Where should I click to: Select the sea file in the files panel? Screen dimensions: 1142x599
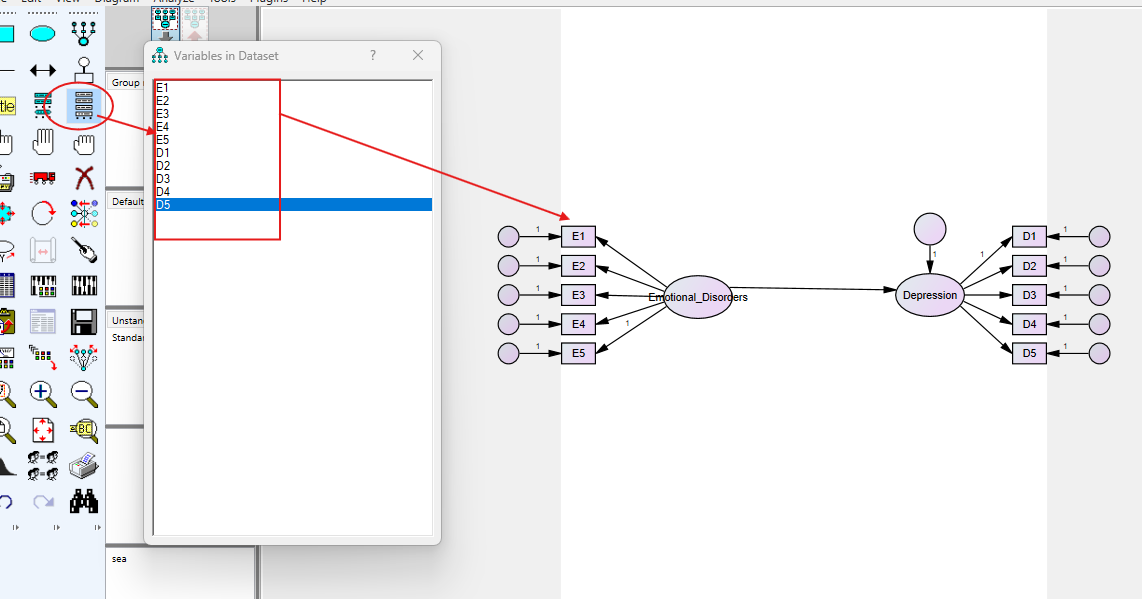coord(120,559)
